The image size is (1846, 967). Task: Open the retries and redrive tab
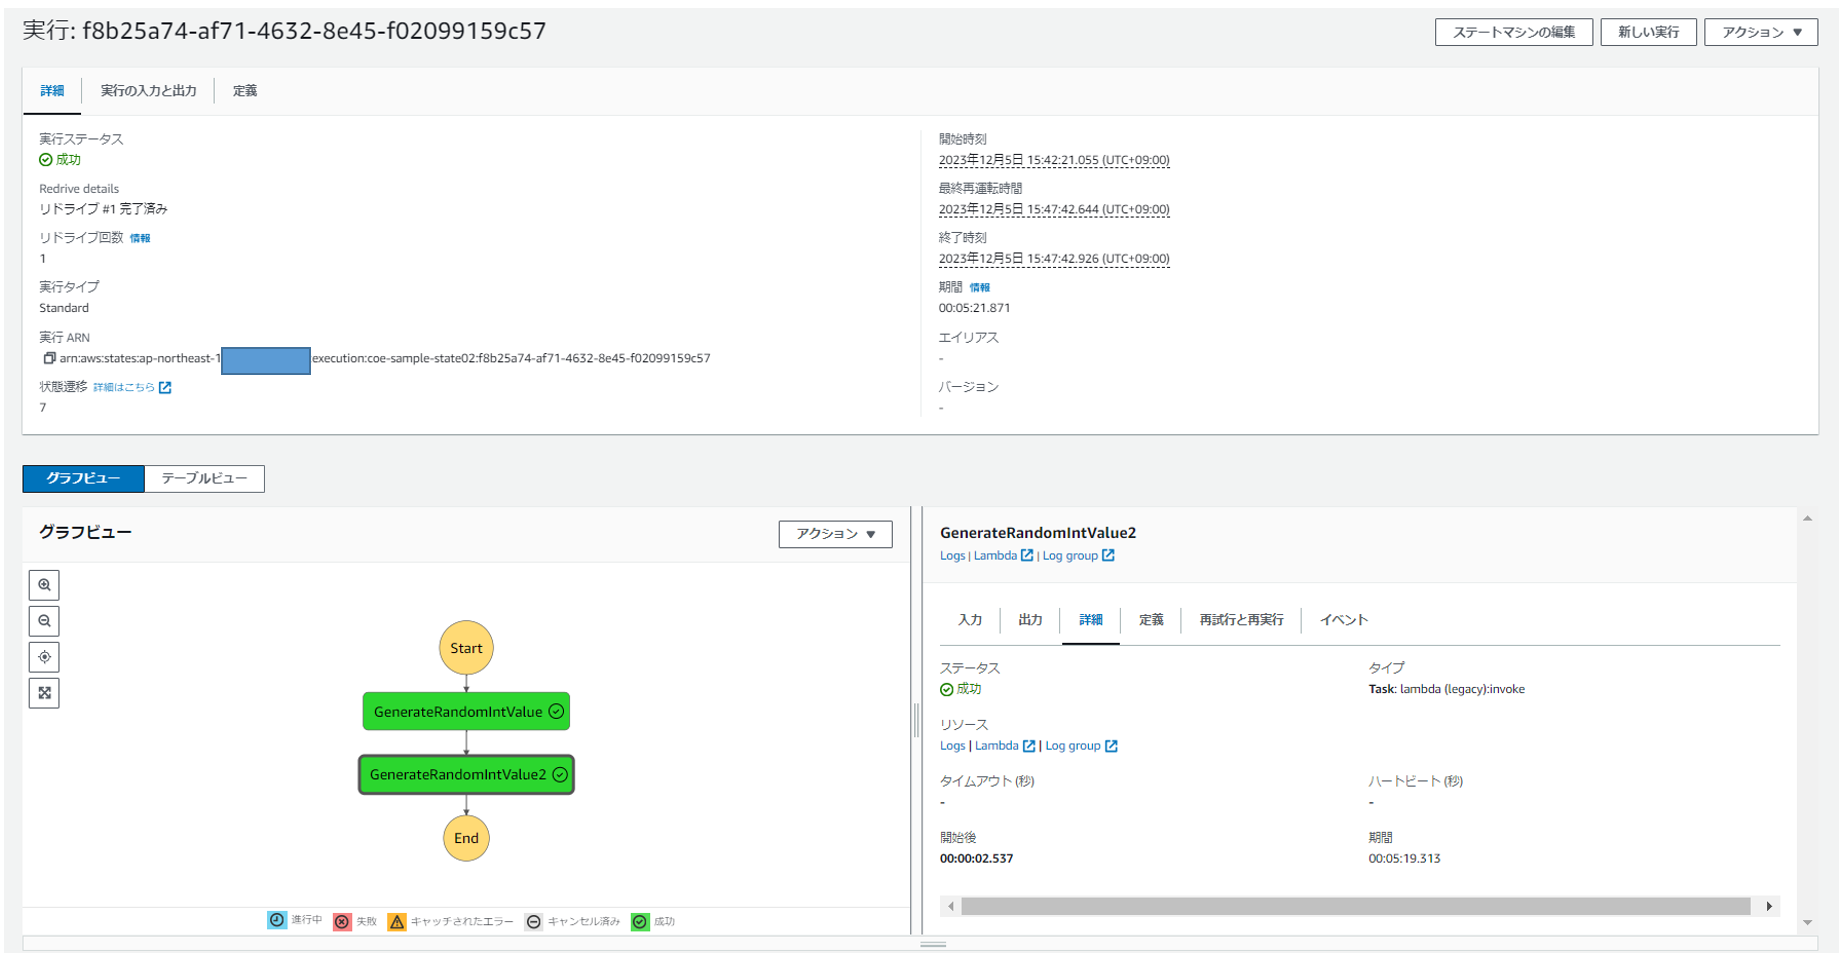coord(1241,620)
